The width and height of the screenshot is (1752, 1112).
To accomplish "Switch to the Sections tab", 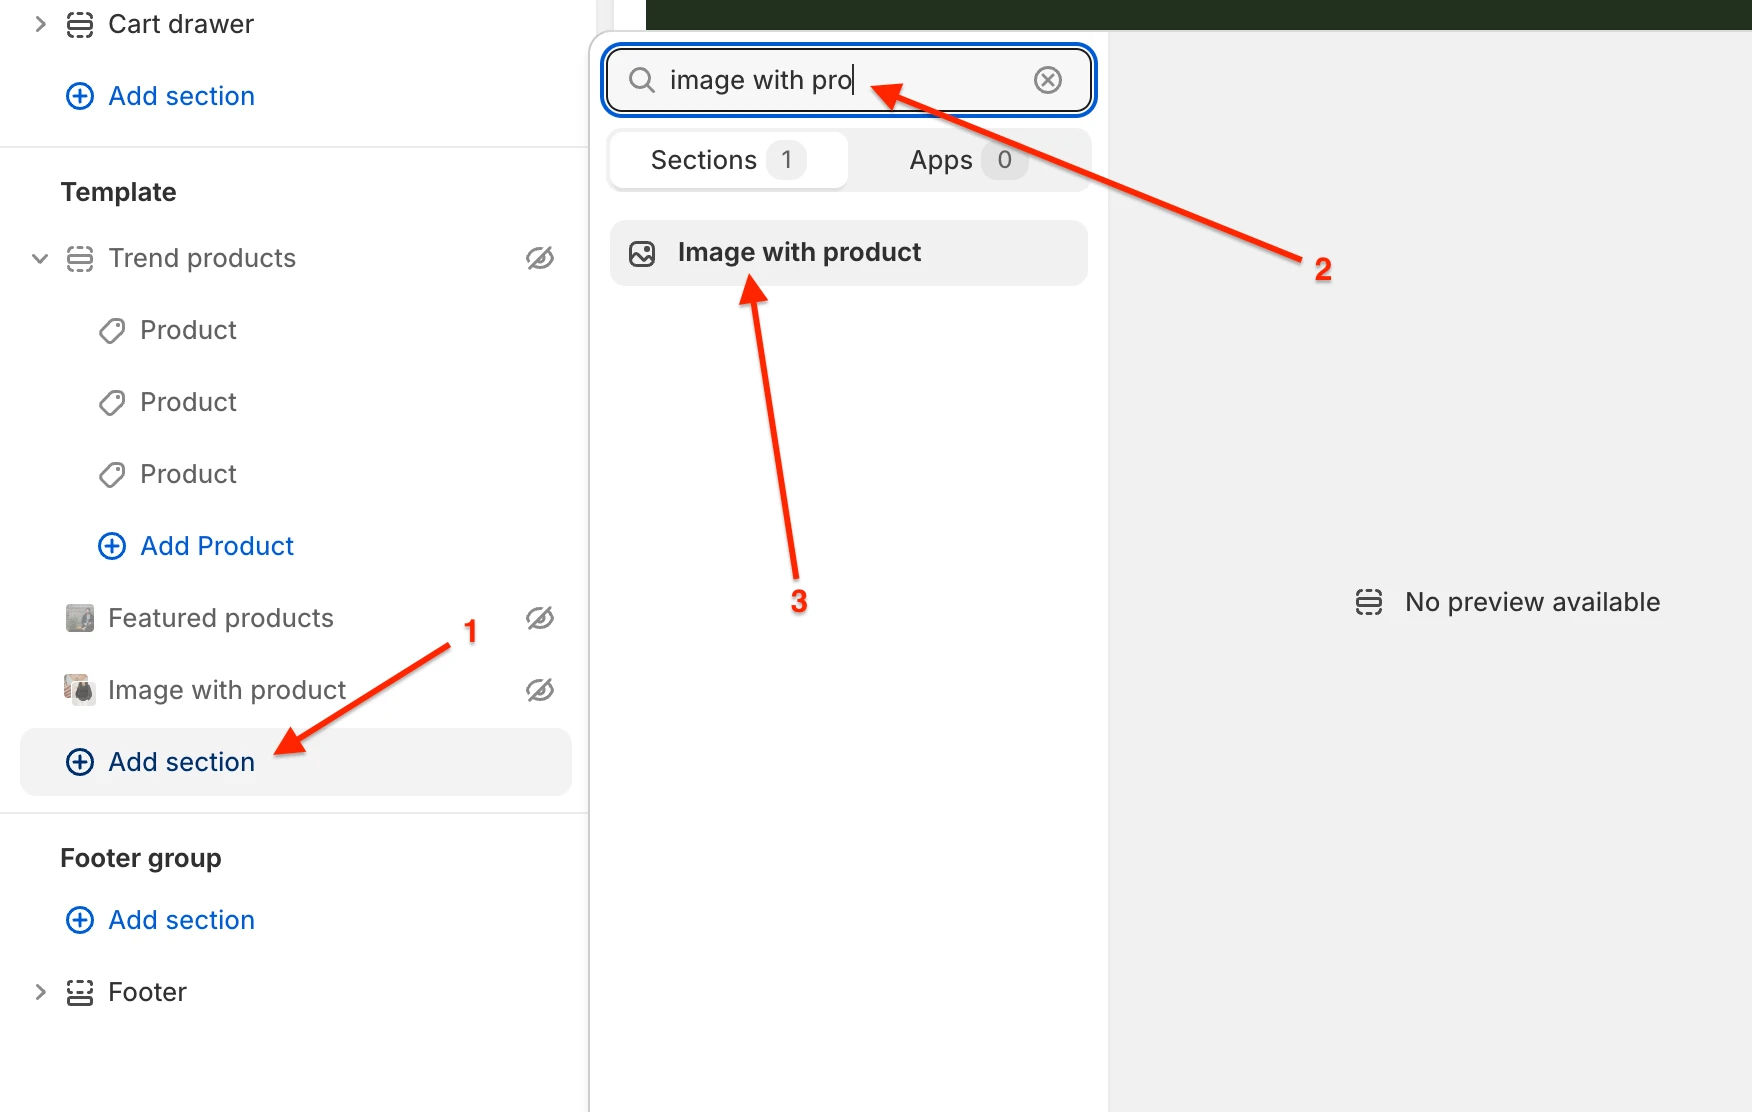I will 729,160.
